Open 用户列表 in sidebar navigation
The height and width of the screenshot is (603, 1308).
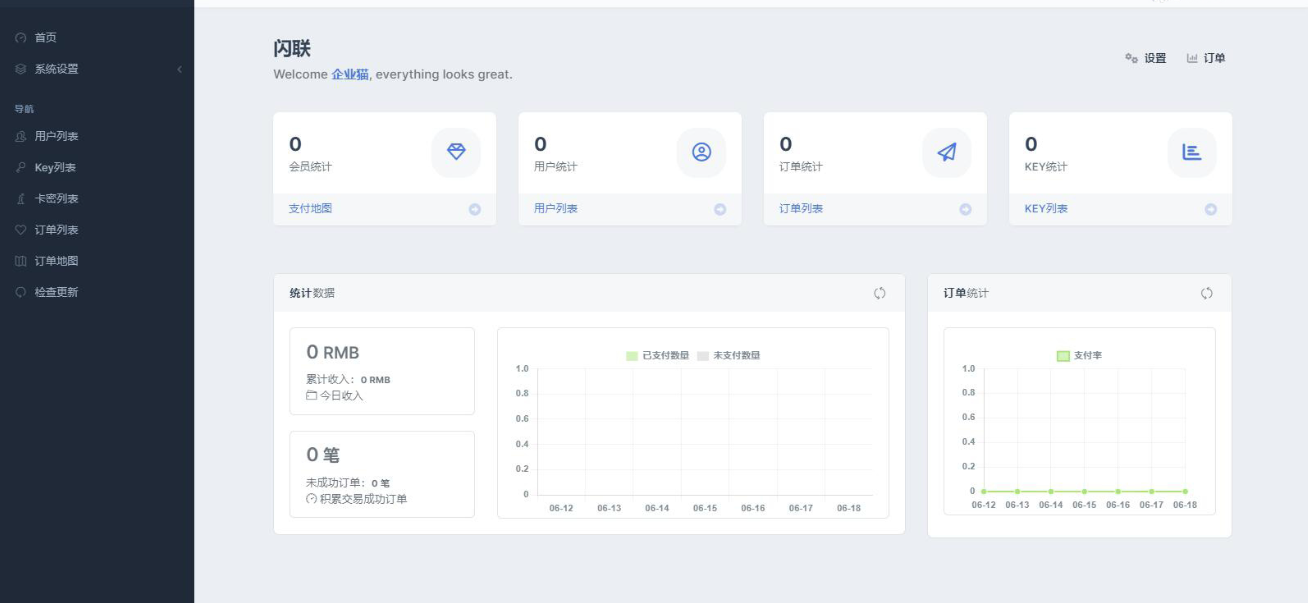coord(56,136)
